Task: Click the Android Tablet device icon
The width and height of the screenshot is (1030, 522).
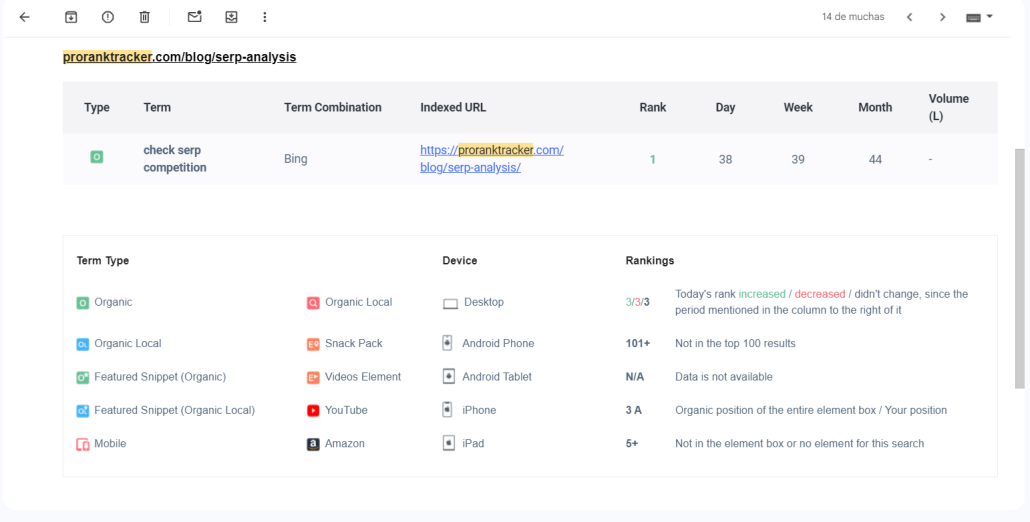Action: tap(449, 377)
